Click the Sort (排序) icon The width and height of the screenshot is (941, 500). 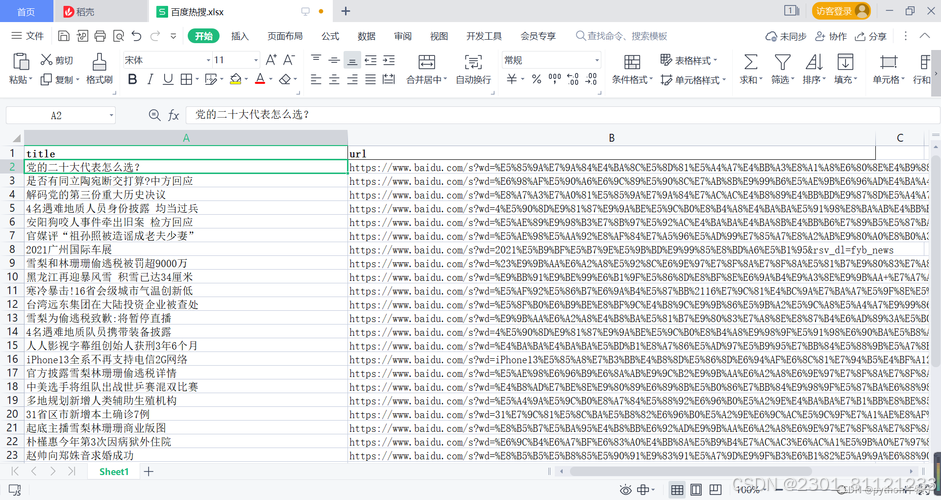(814, 69)
